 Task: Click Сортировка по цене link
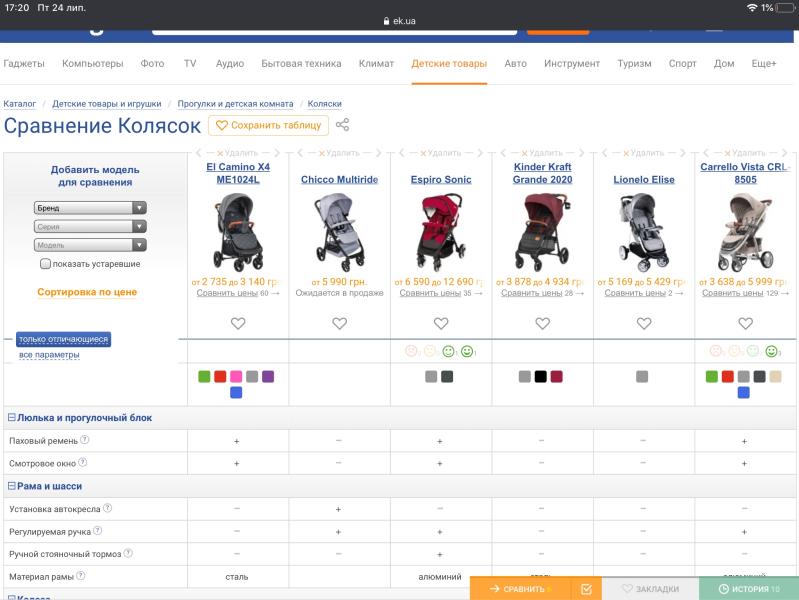coord(87,292)
